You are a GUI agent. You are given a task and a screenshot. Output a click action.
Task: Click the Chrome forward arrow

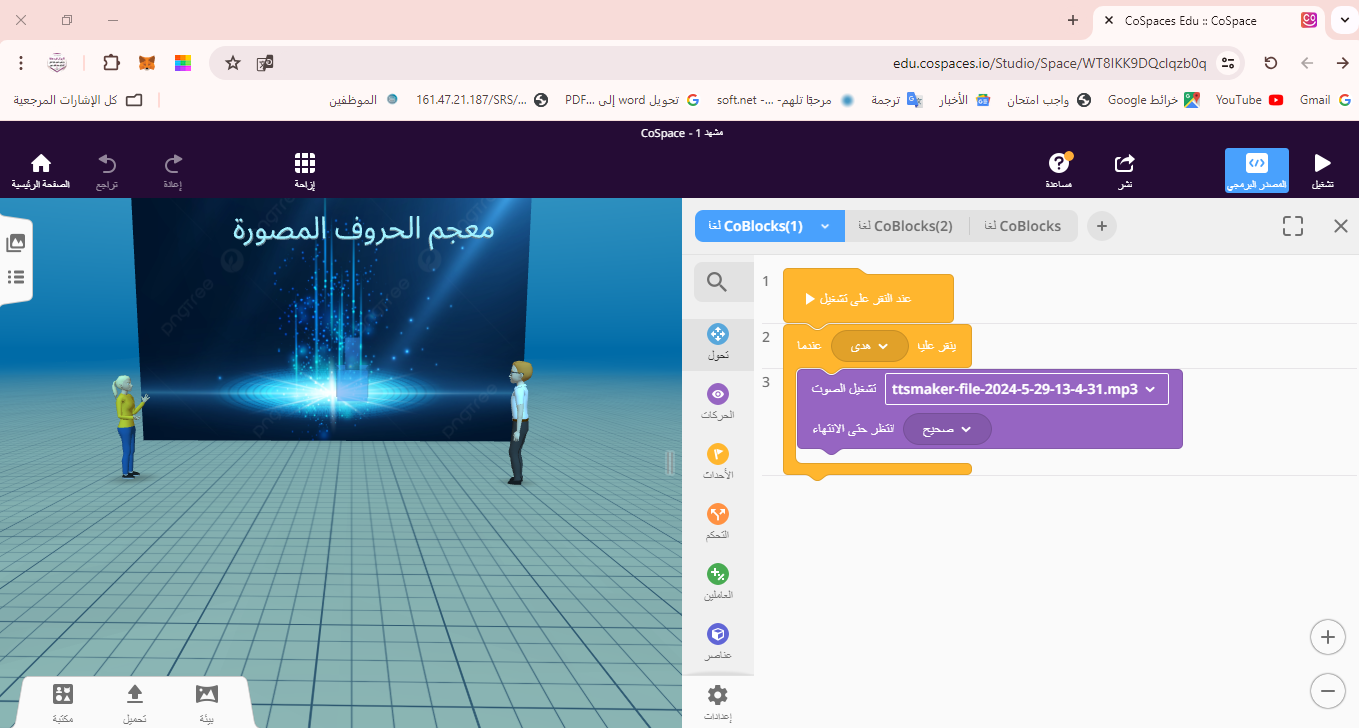[x=1342, y=63]
